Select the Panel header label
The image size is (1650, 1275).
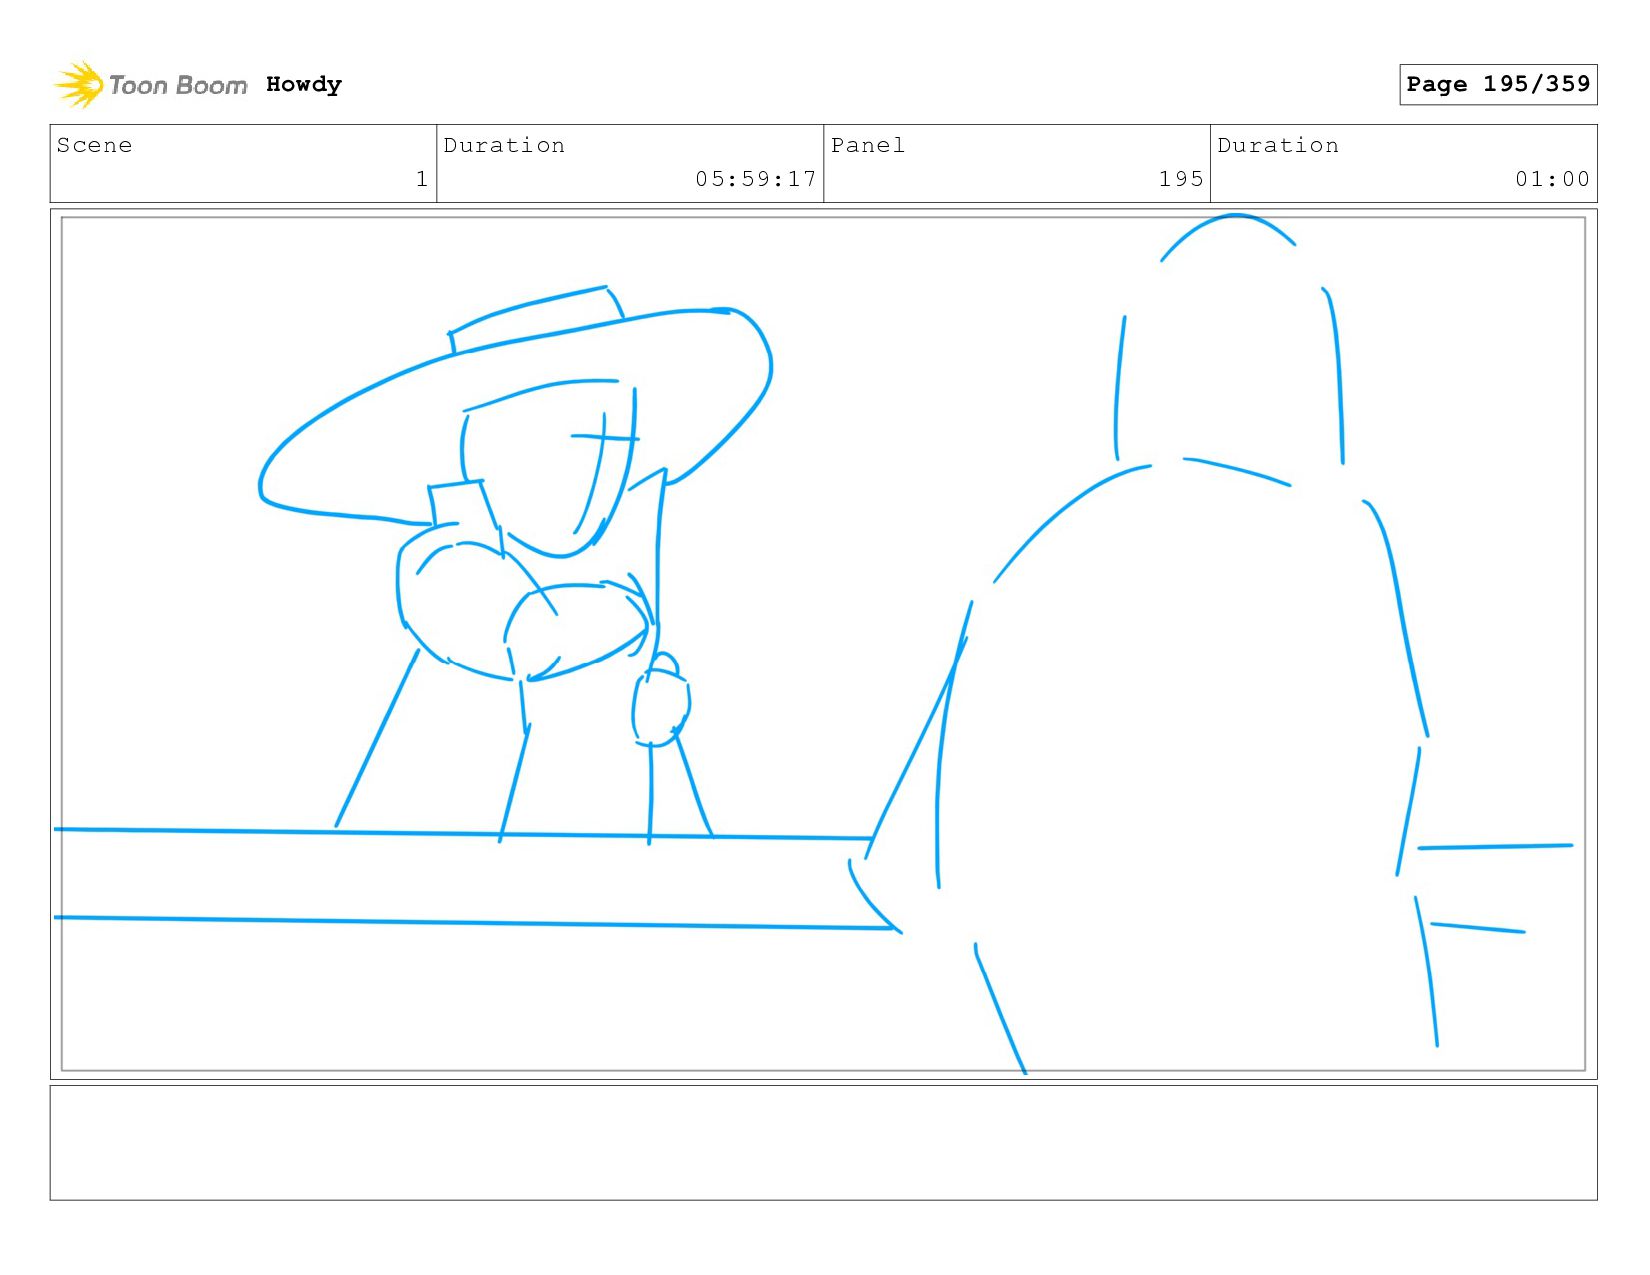coord(868,145)
